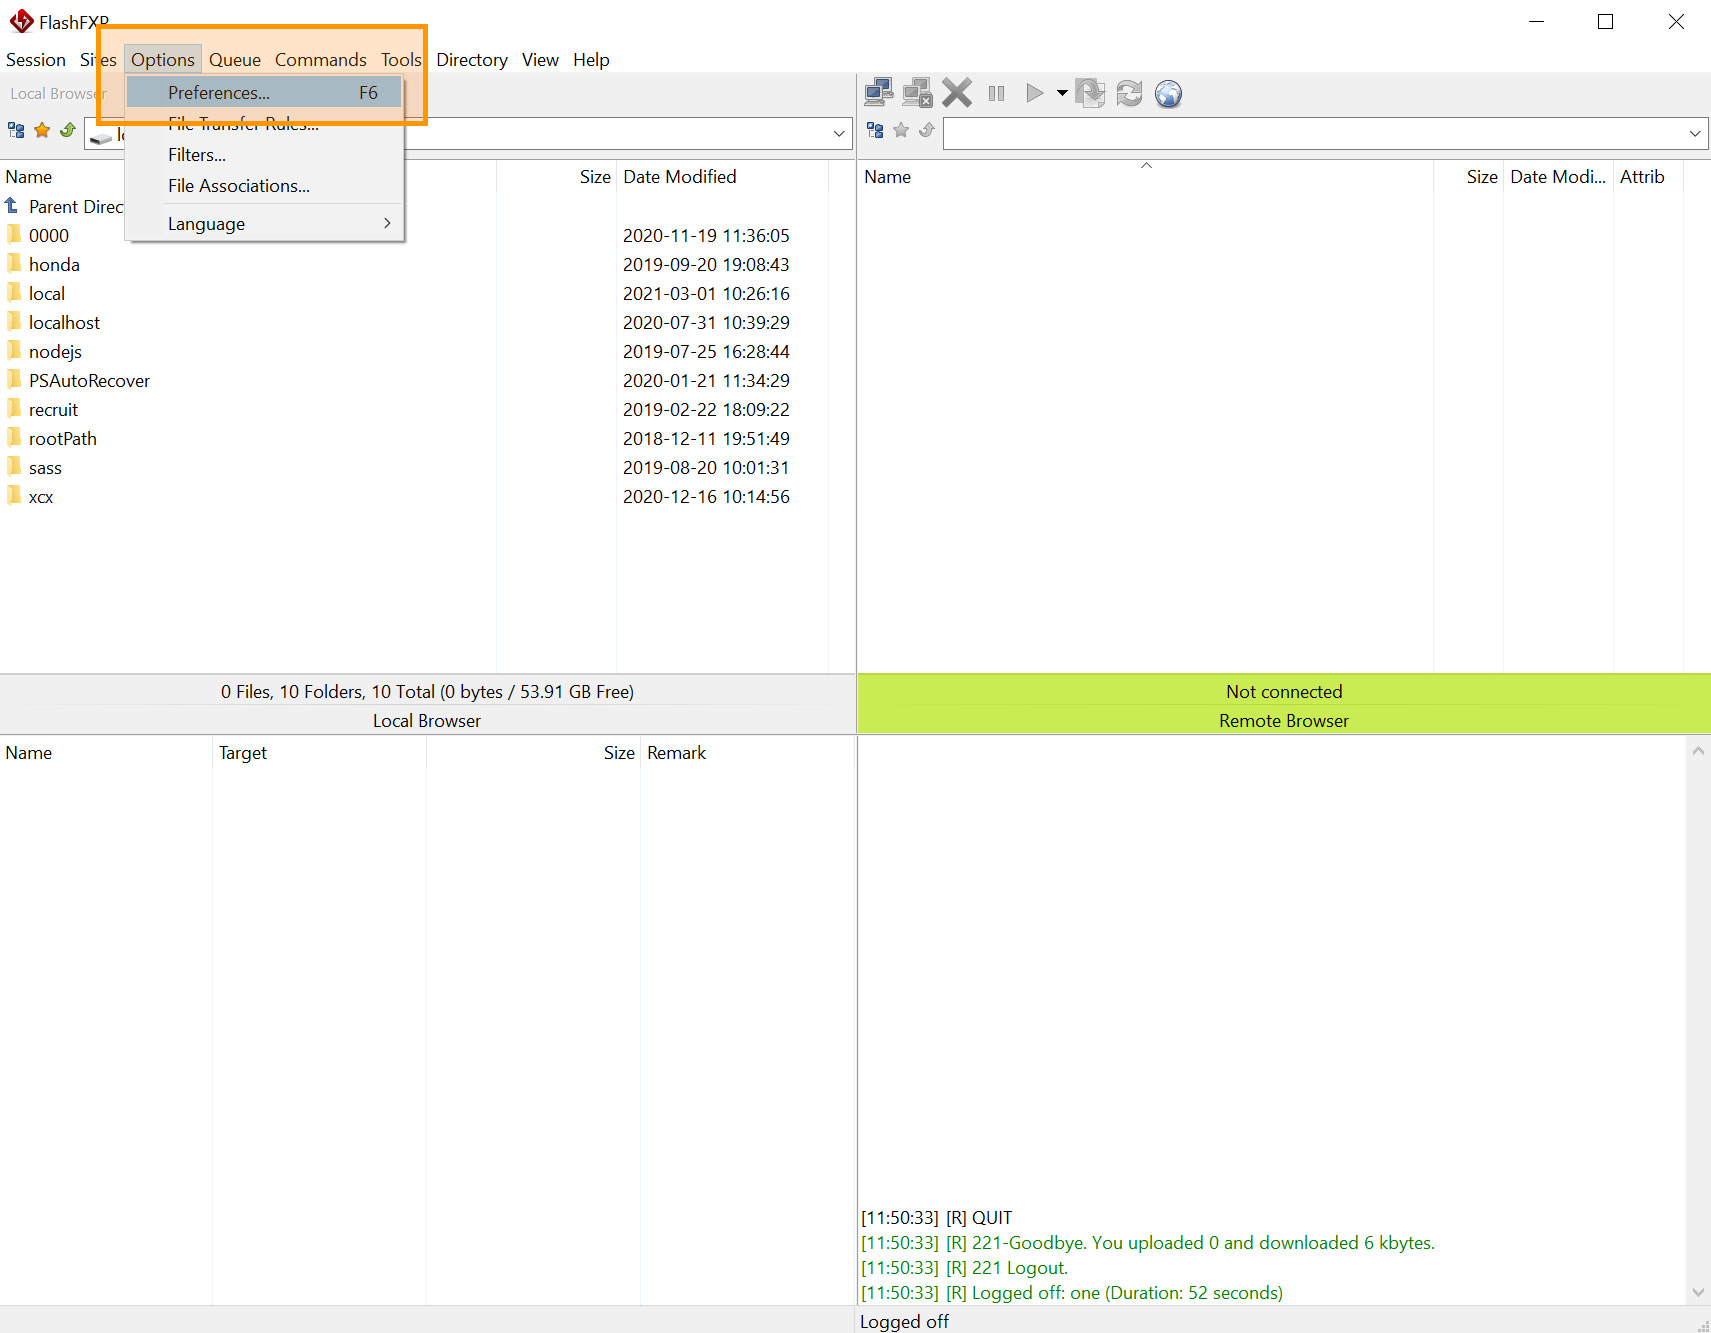Screen dimensions: 1711x1333
Task: Click the Refresh arrows icon
Action: click(1129, 93)
